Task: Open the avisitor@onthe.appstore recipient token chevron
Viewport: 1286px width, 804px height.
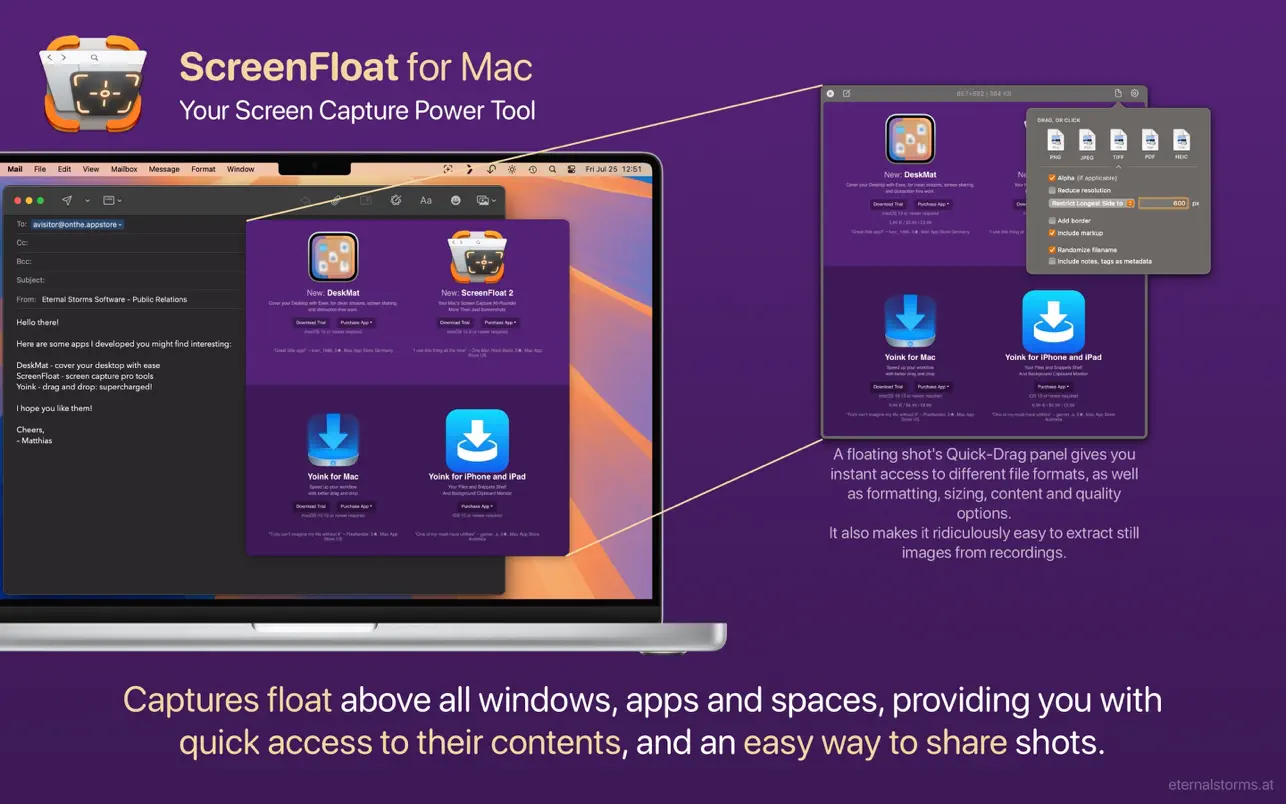Action: click(120, 225)
